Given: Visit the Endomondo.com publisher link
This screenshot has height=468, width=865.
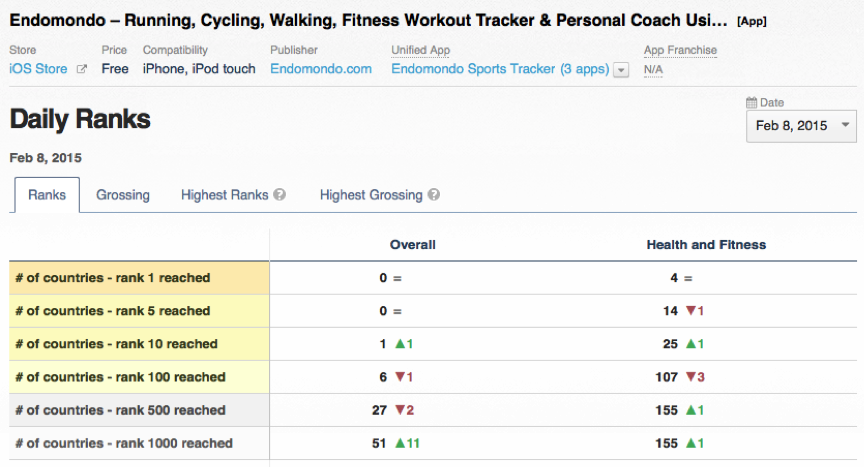Looking at the screenshot, I should coord(321,69).
